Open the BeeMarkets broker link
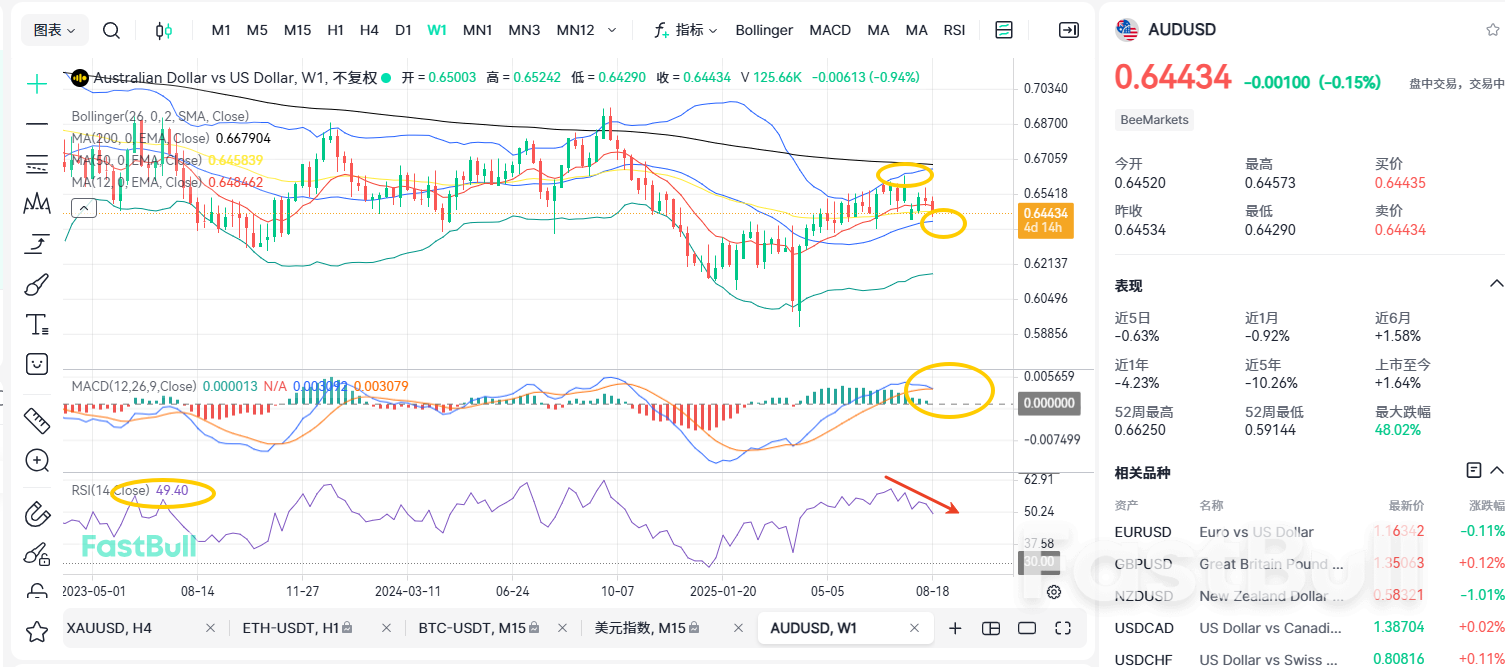The height and width of the screenshot is (667, 1505). coord(1154,119)
